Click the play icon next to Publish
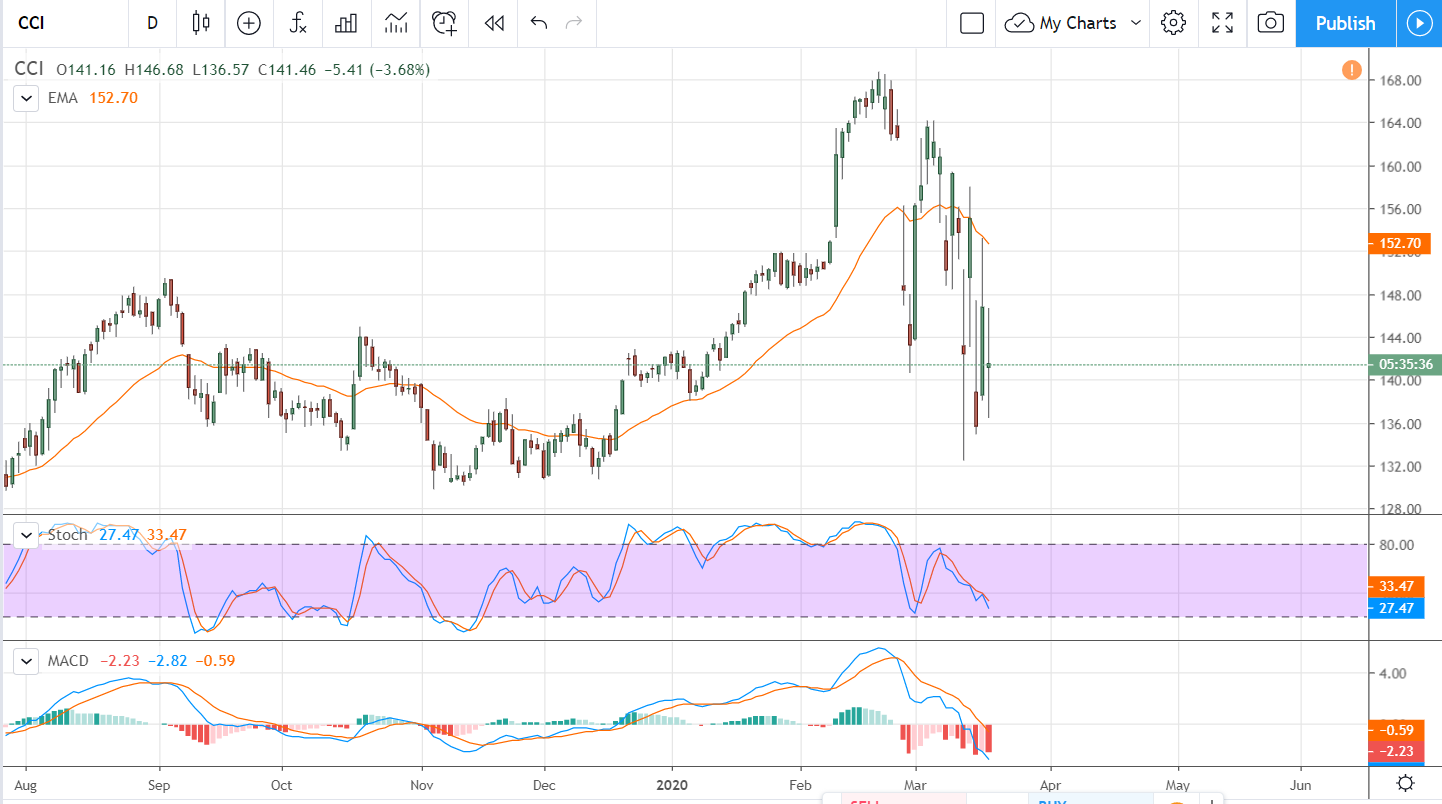1442x804 pixels. 1419,23
